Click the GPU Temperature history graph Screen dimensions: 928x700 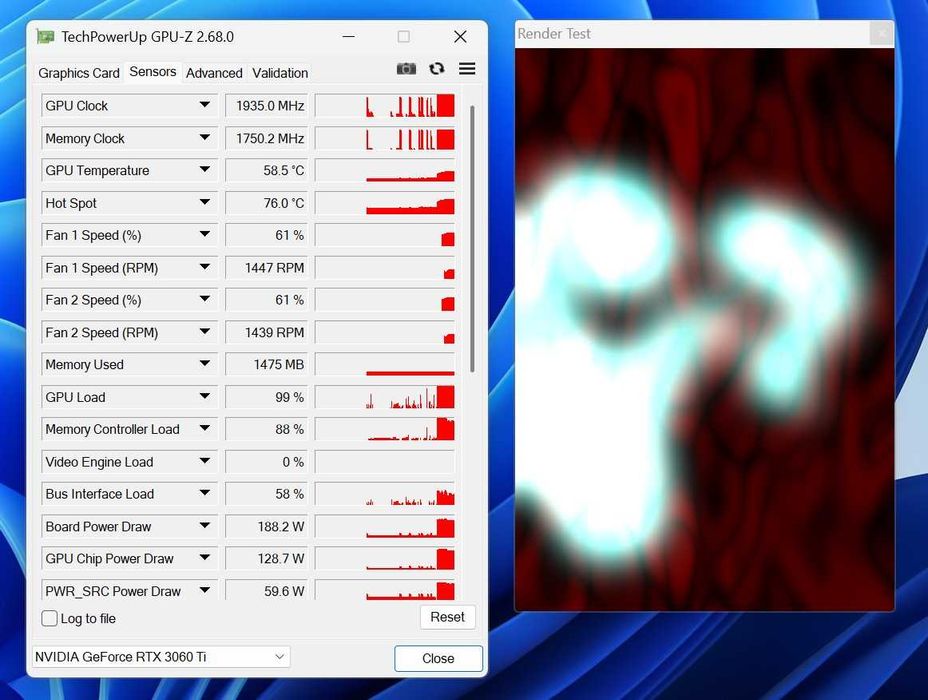coord(385,170)
